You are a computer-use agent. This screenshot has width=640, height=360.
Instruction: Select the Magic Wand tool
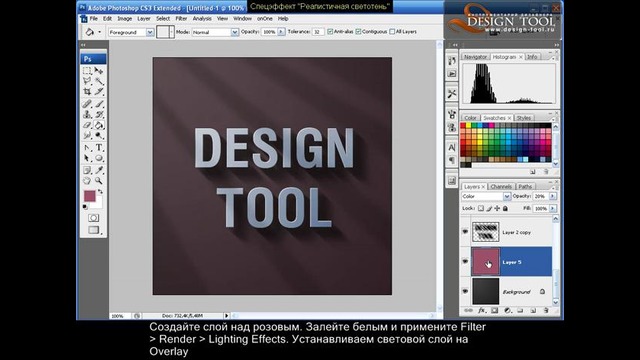click(x=99, y=81)
